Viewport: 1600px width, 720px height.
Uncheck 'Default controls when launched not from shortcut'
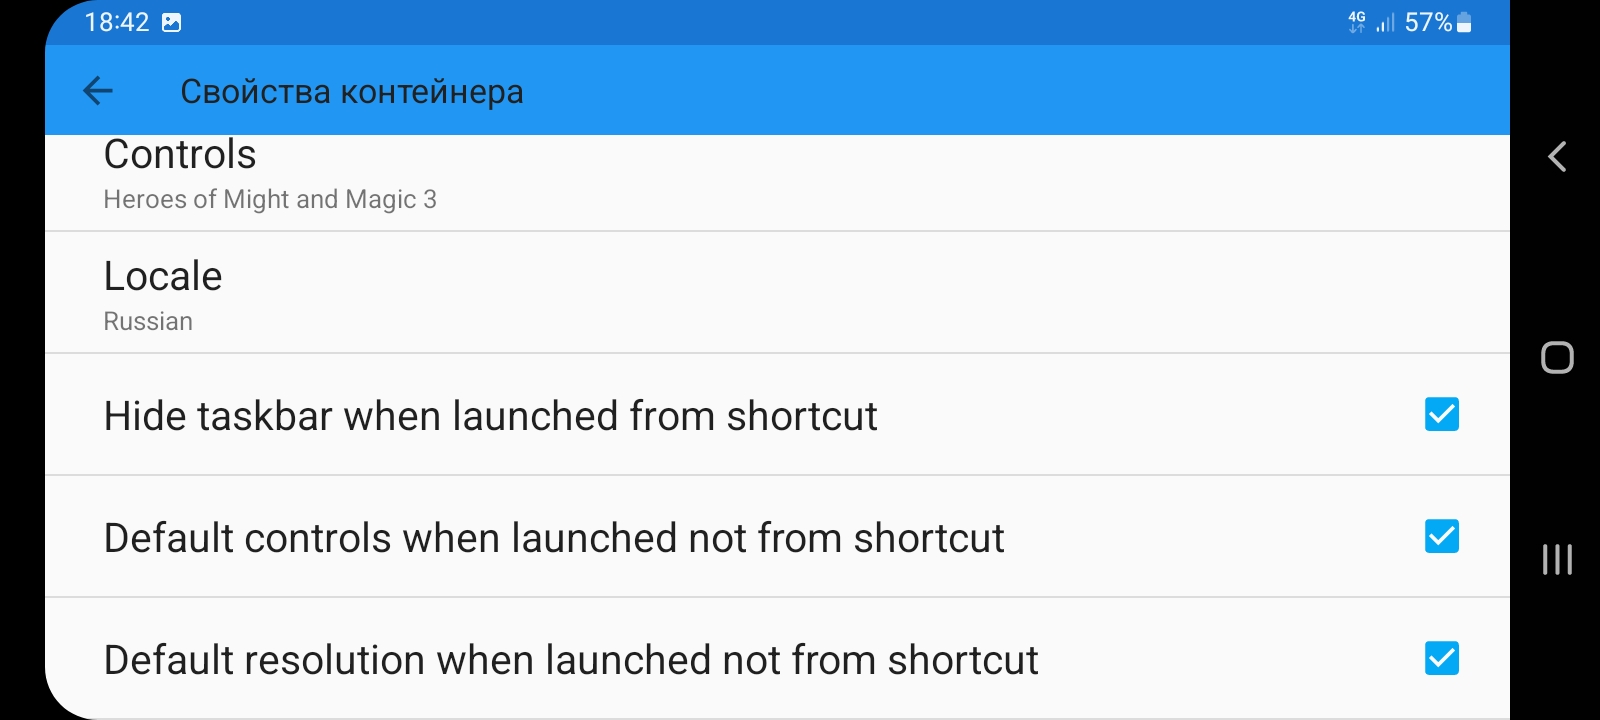pyautogui.click(x=1440, y=537)
